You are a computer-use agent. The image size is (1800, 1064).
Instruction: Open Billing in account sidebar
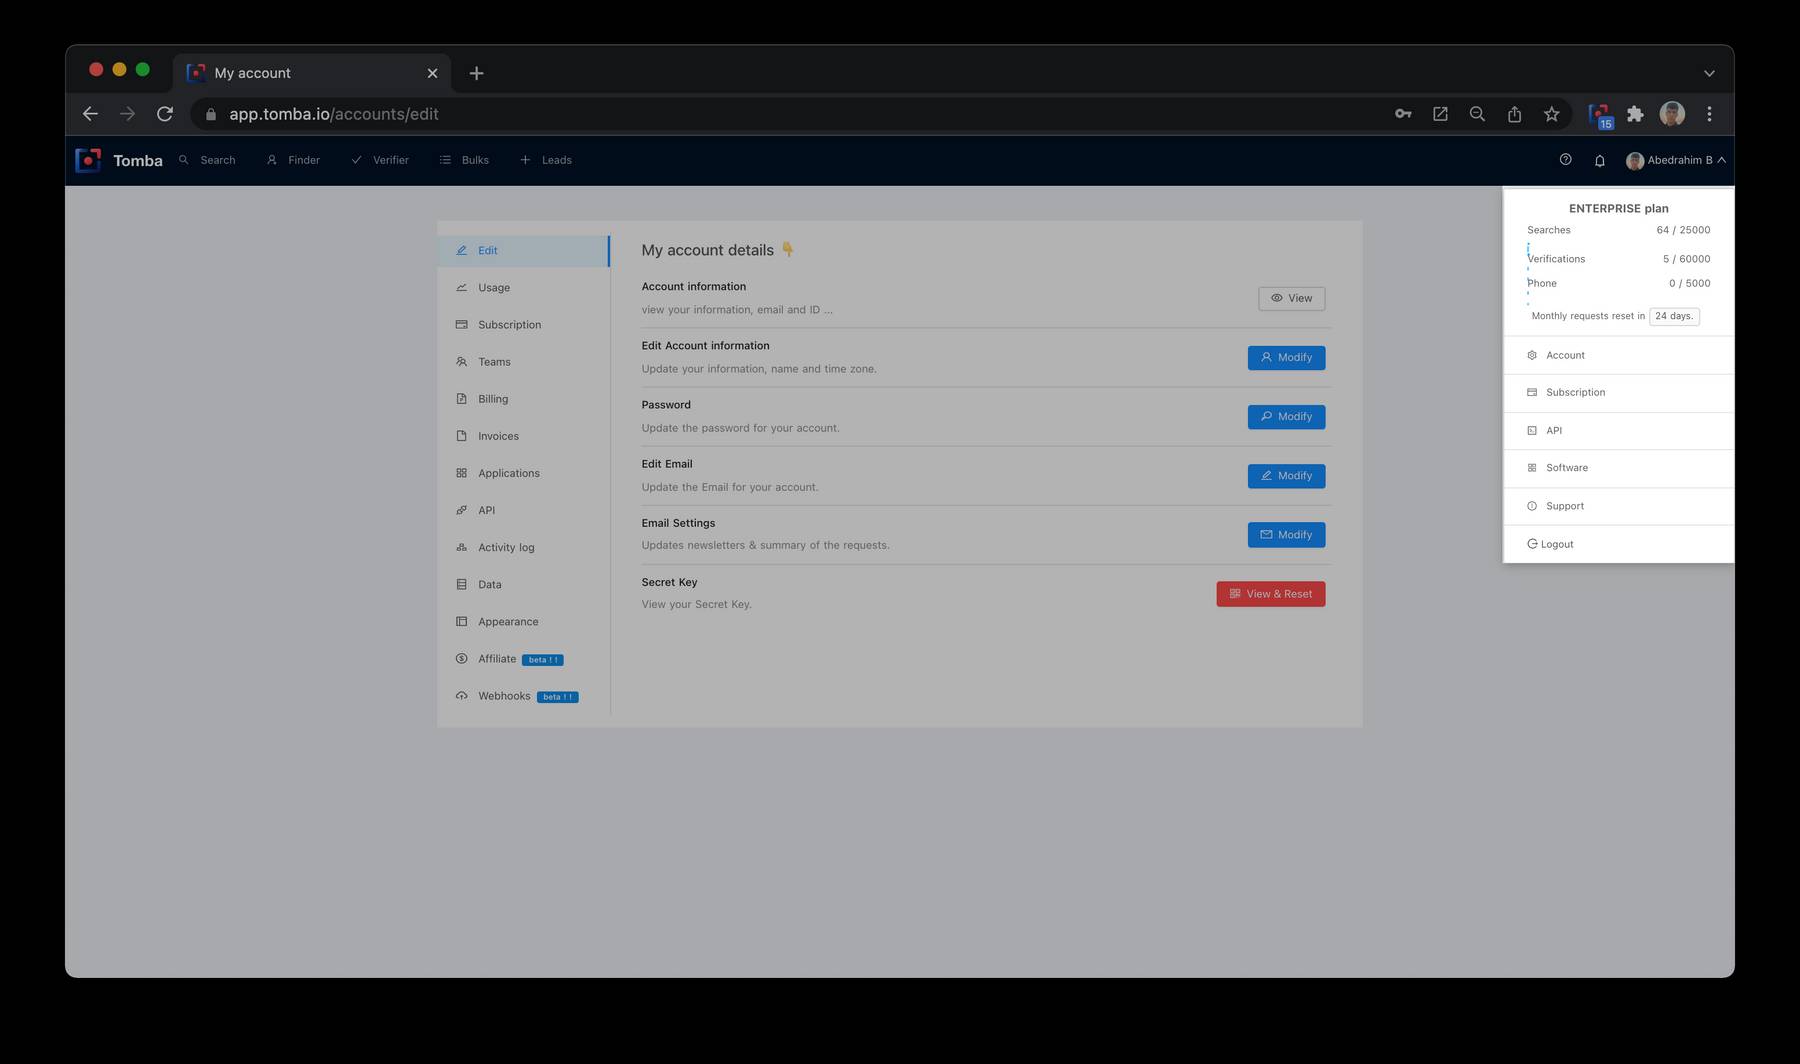click(x=523, y=399)
